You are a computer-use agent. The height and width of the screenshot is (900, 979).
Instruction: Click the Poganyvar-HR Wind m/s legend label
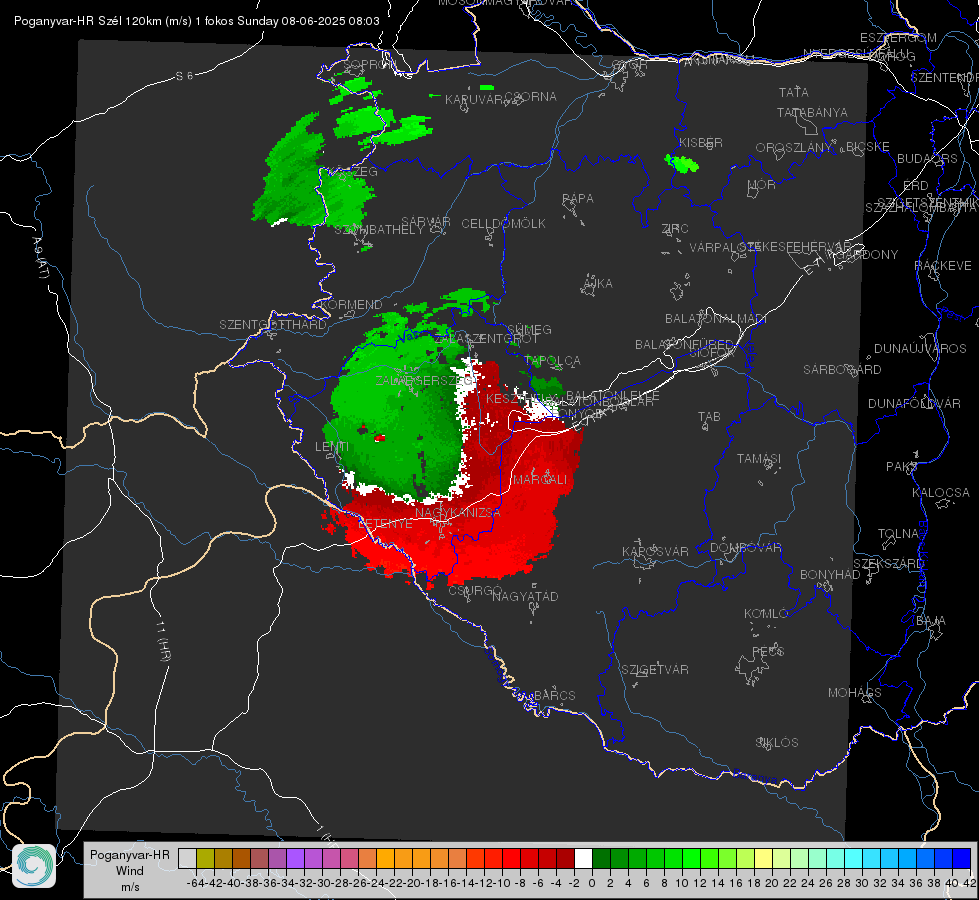click(x=130, y=871)
